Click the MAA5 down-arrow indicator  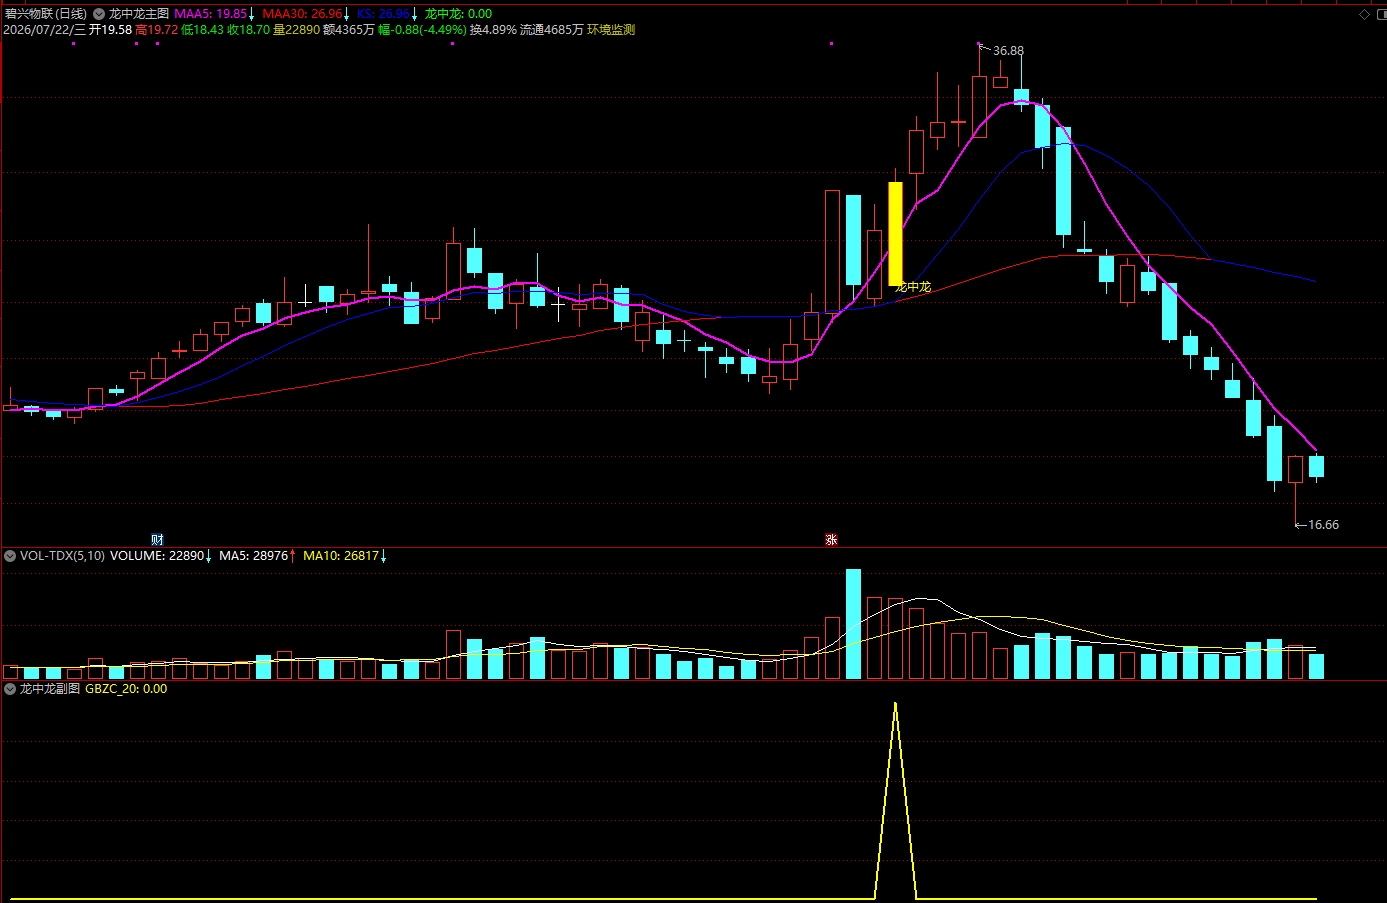point(251,14)
